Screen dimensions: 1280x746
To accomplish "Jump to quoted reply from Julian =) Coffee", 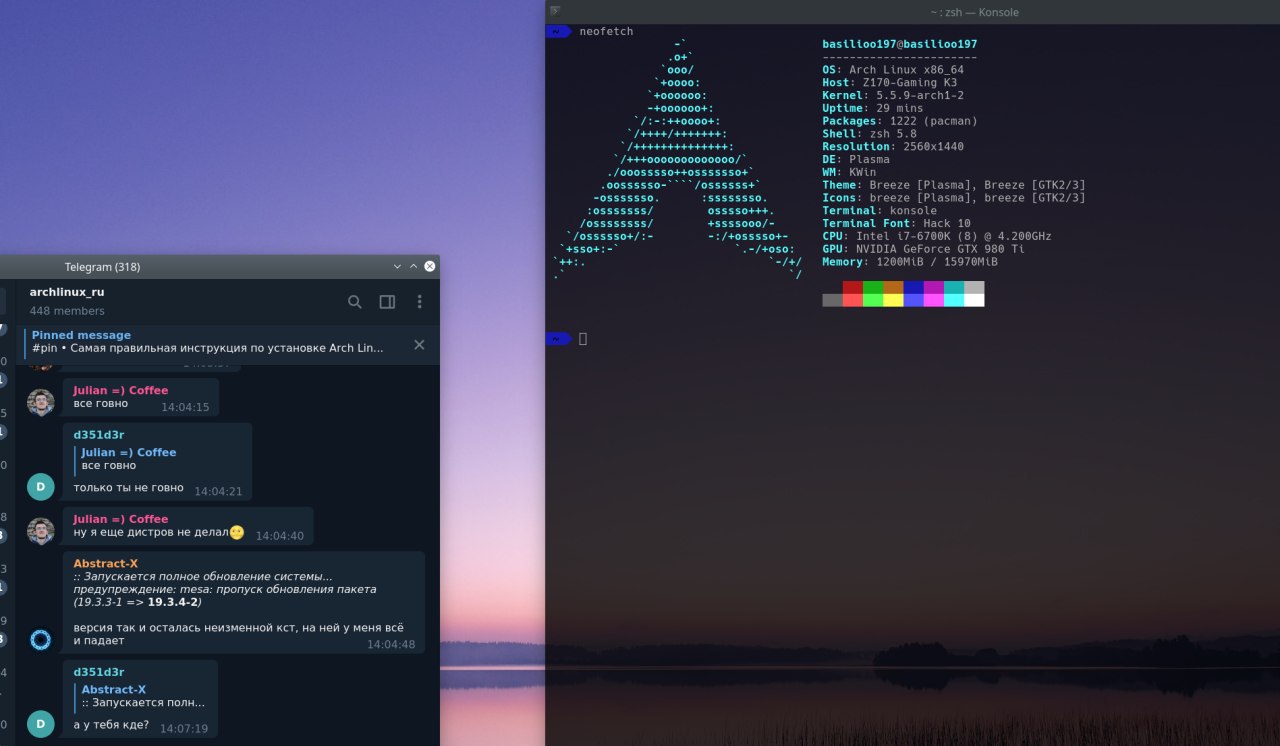I will 127,459.
